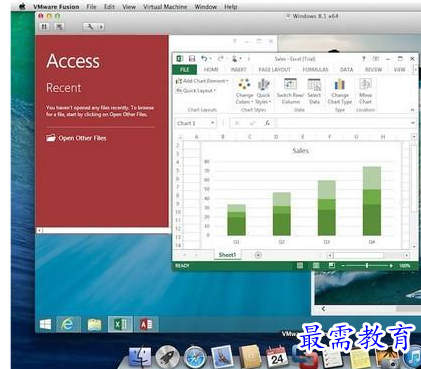The width and height of the screenshot is (421, 369).
Task: Switch to the PAGE LAYOUT ribbon tab
Action: click(274, 69)
